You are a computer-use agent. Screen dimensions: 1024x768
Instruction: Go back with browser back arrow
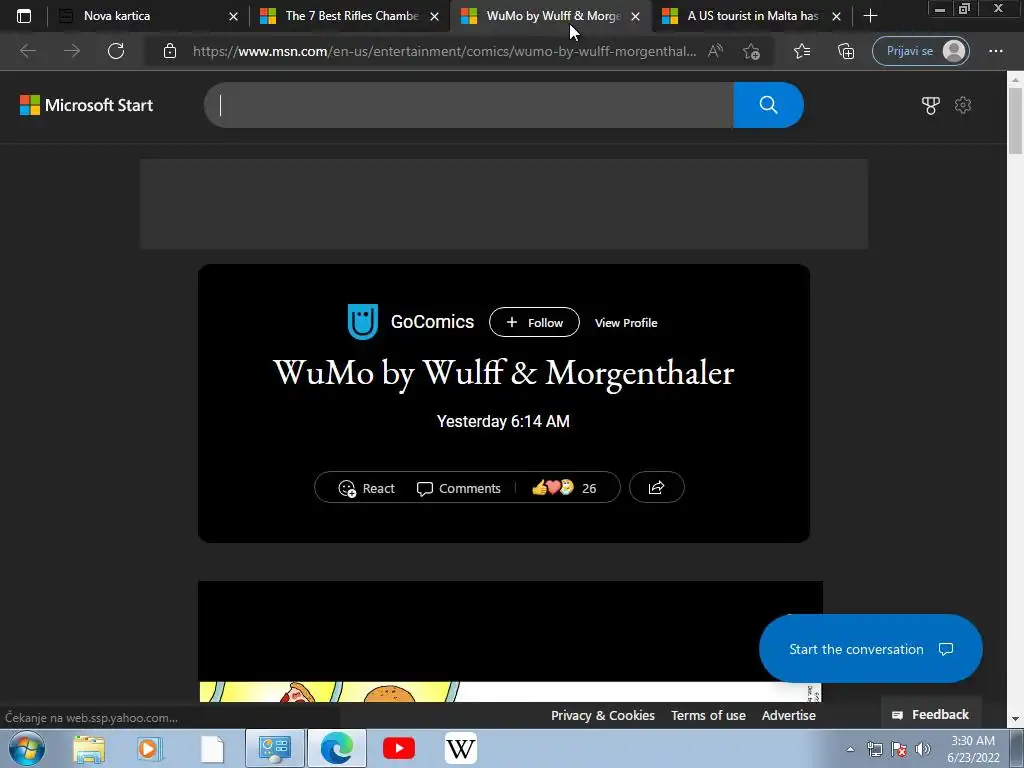pyautogui.click(x=28, y=51)
